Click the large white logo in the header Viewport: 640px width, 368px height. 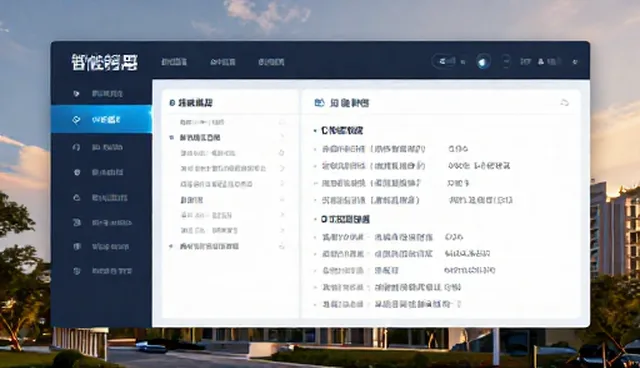pos(104,62)
